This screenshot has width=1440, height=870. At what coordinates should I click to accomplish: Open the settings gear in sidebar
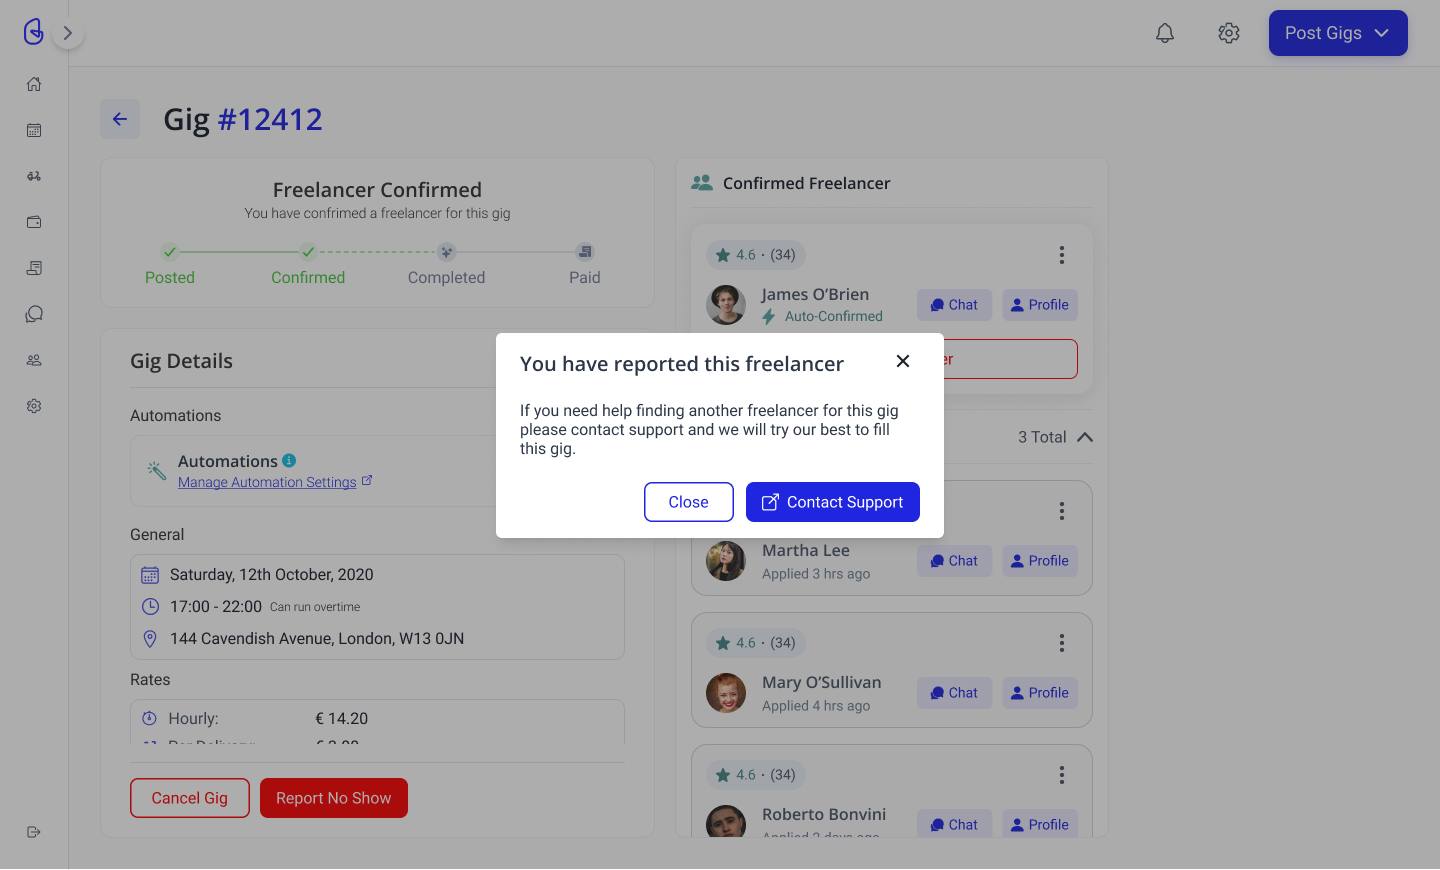coord(34,406)
